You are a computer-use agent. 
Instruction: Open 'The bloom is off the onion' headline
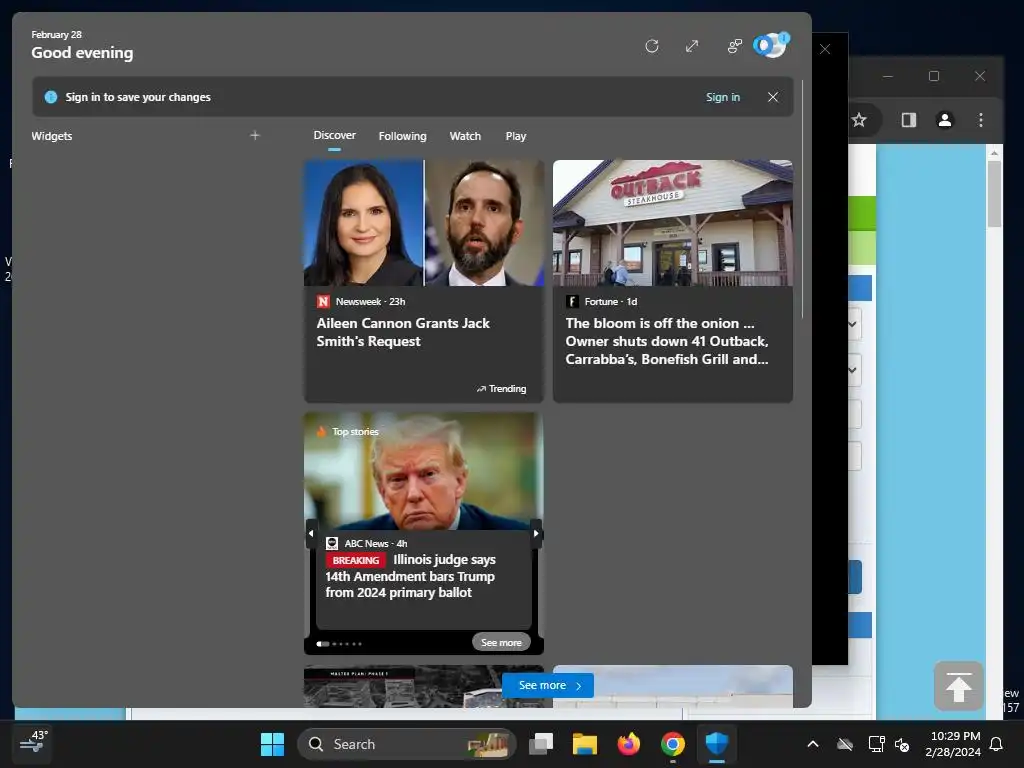pos(667,342)
